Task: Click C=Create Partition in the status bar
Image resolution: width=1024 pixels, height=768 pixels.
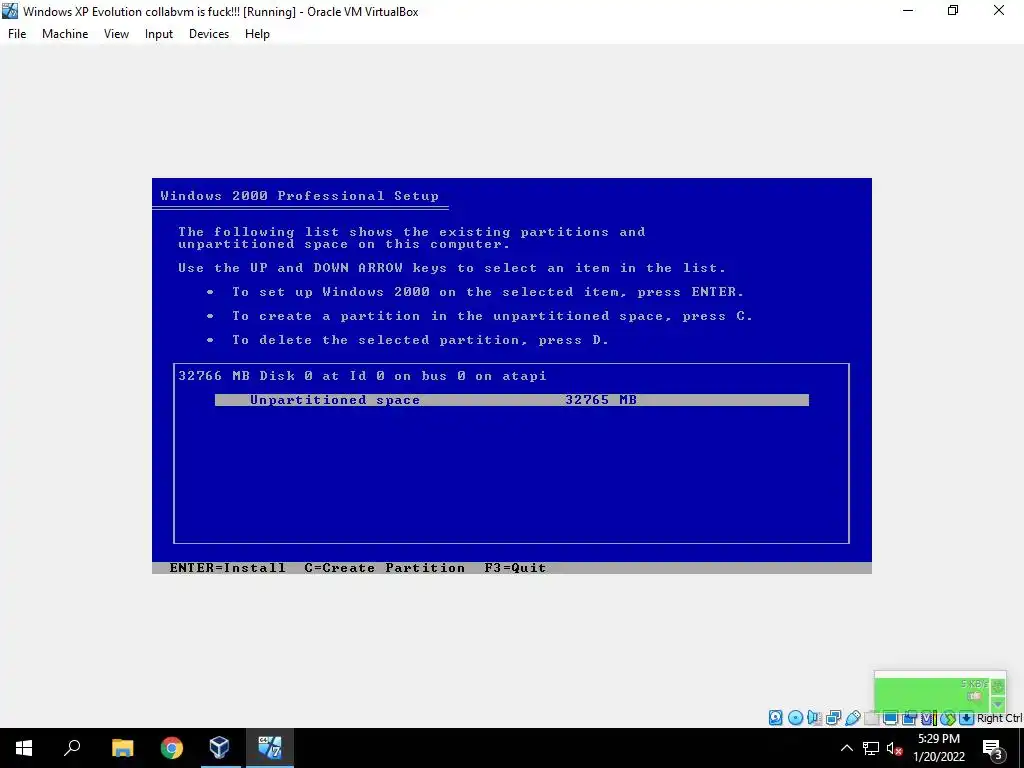Action: tap(385, 568)
